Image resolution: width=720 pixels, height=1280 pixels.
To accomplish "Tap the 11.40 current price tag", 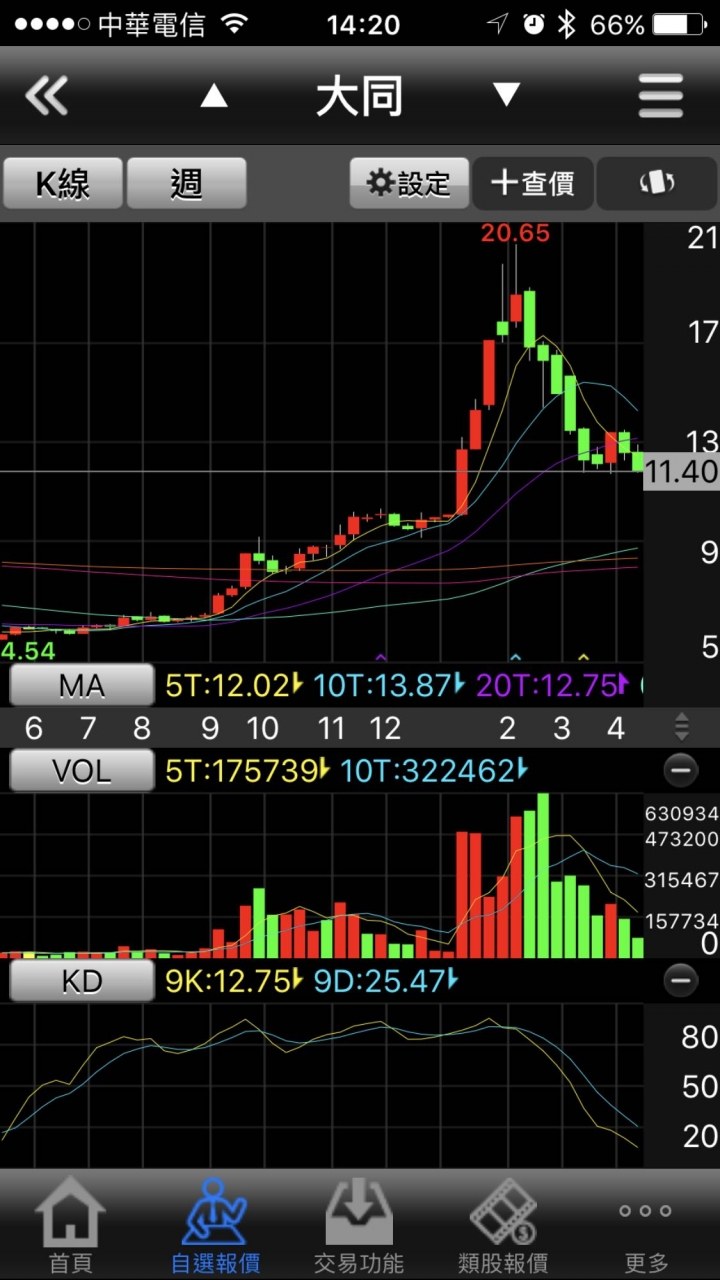I will tap(681, 472).
